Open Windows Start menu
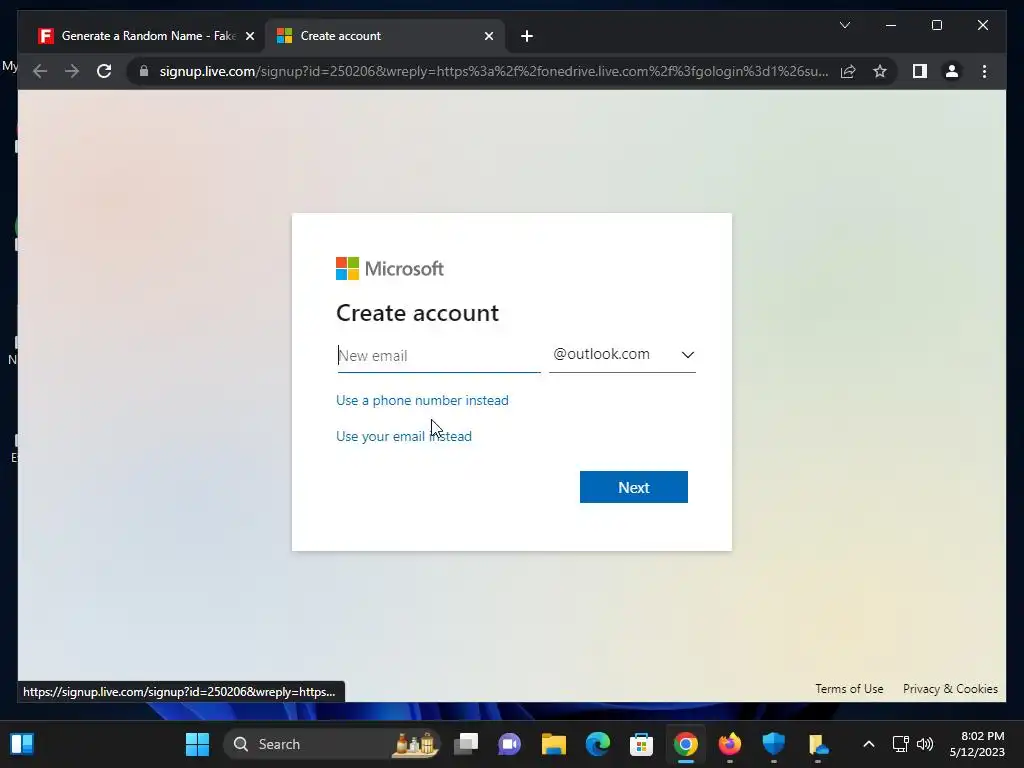 coord(197,744)
